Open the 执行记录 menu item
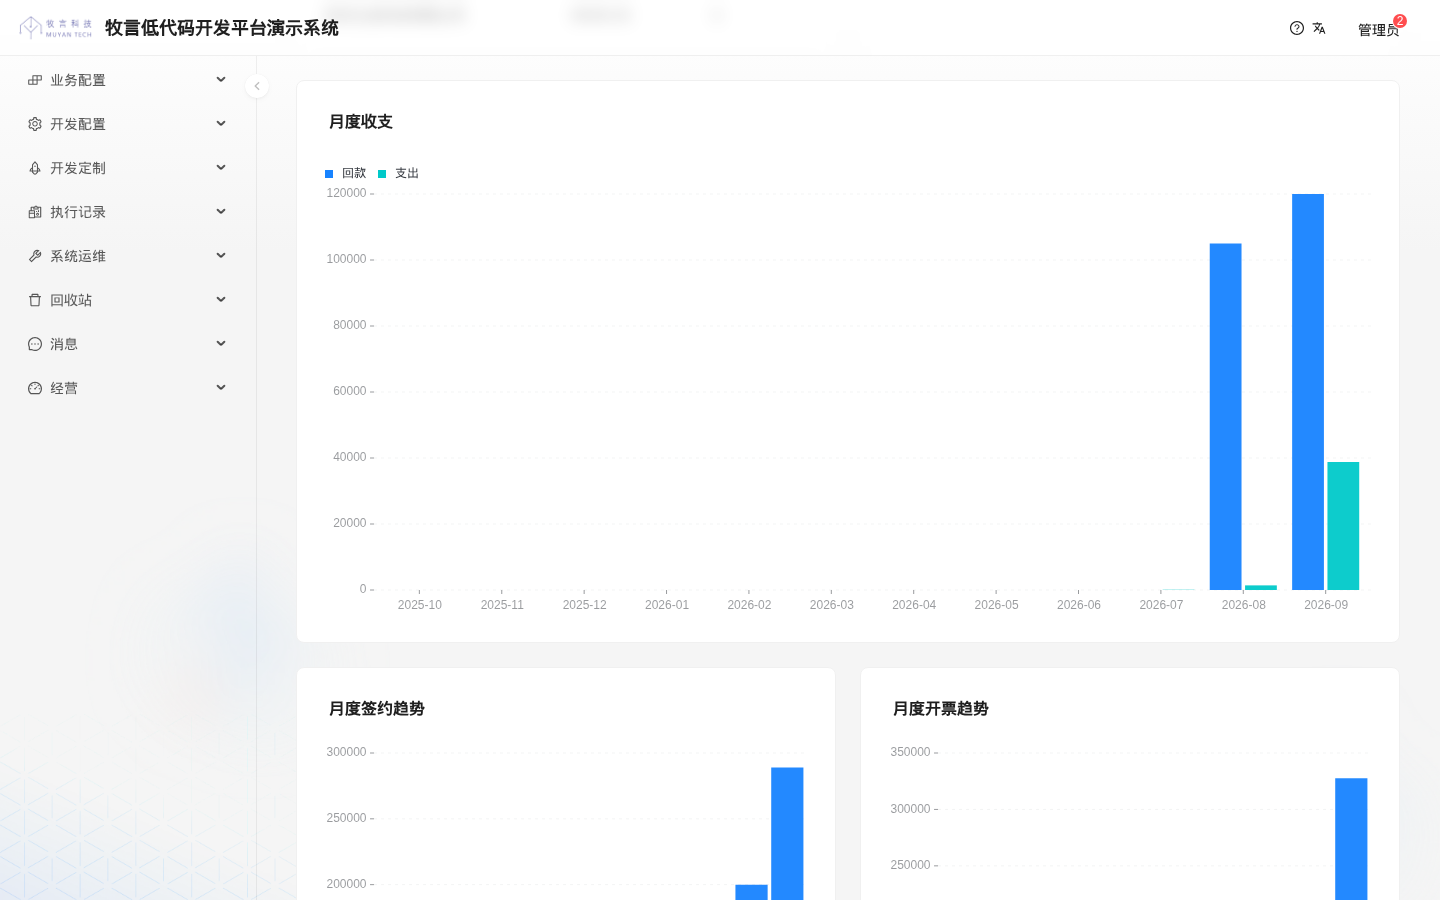 pos(128,212)
